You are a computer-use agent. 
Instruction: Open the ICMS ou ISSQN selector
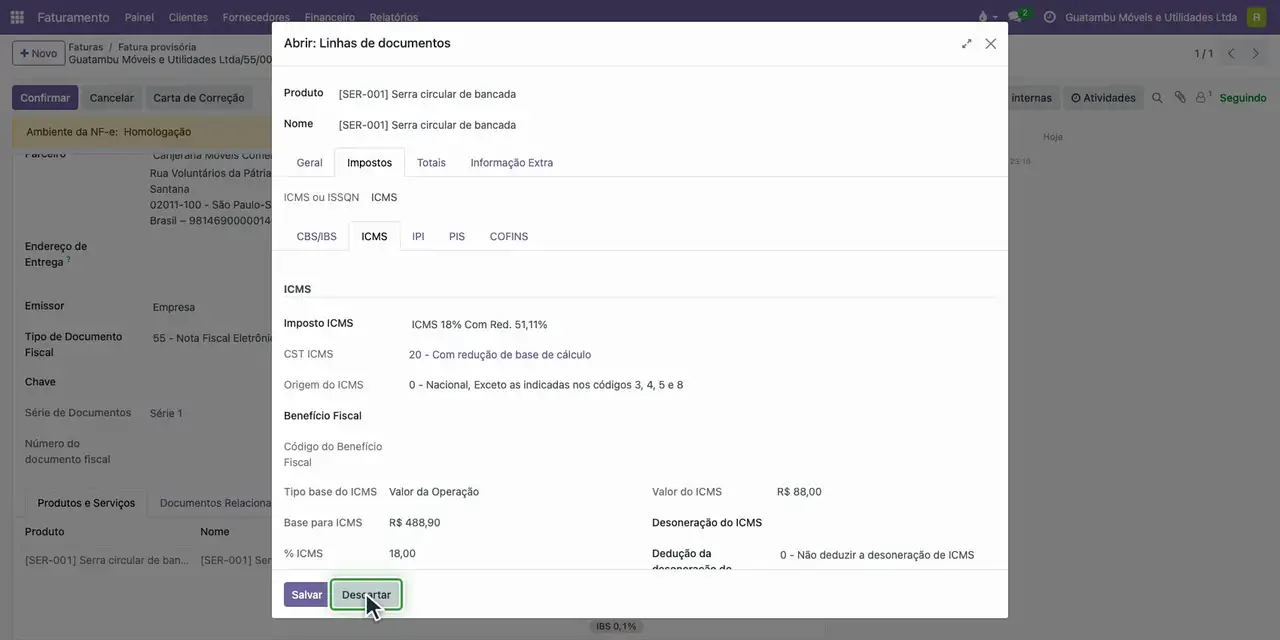pos(384,198)
